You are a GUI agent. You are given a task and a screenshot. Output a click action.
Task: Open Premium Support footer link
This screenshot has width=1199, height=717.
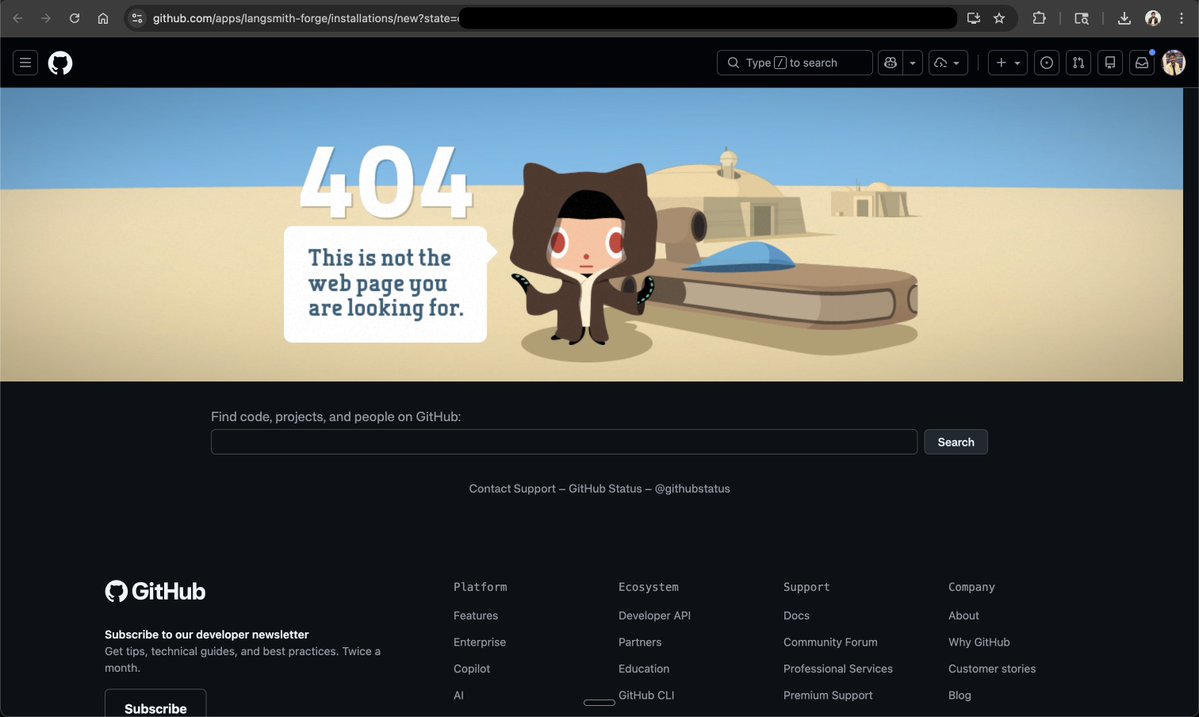click(828, 695)
